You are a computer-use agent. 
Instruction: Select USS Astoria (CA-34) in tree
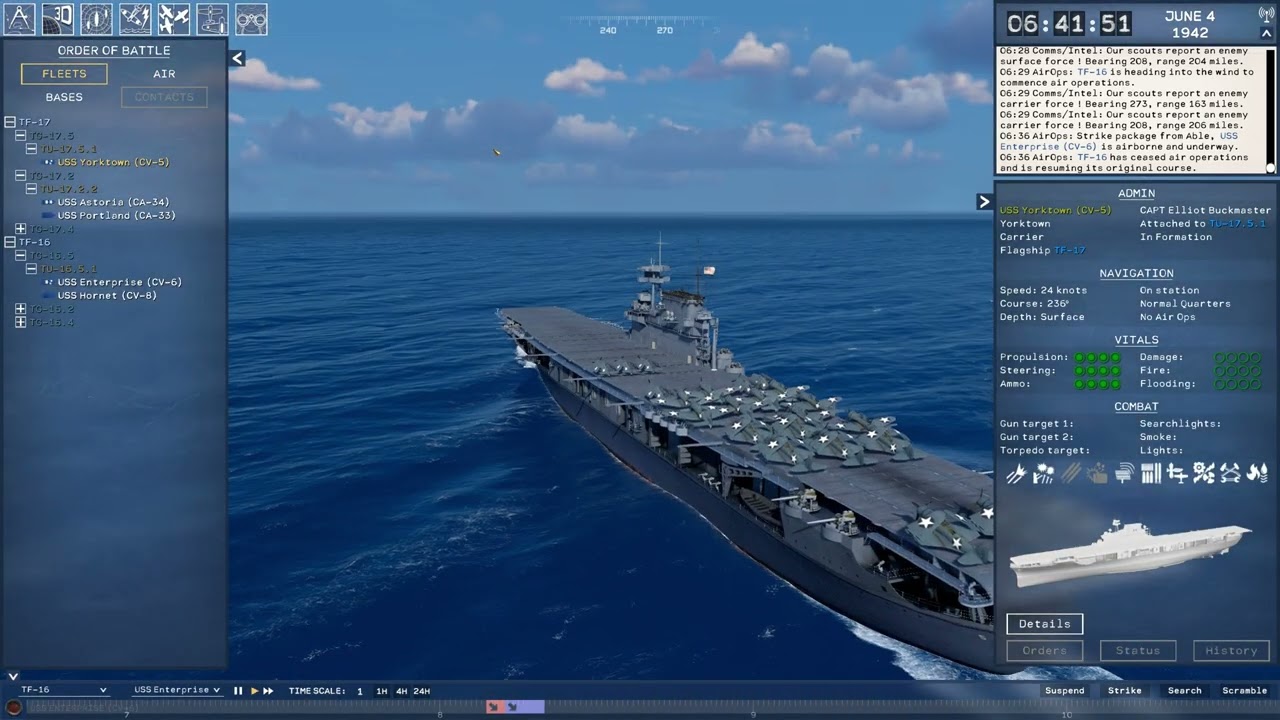pos(113,202)
